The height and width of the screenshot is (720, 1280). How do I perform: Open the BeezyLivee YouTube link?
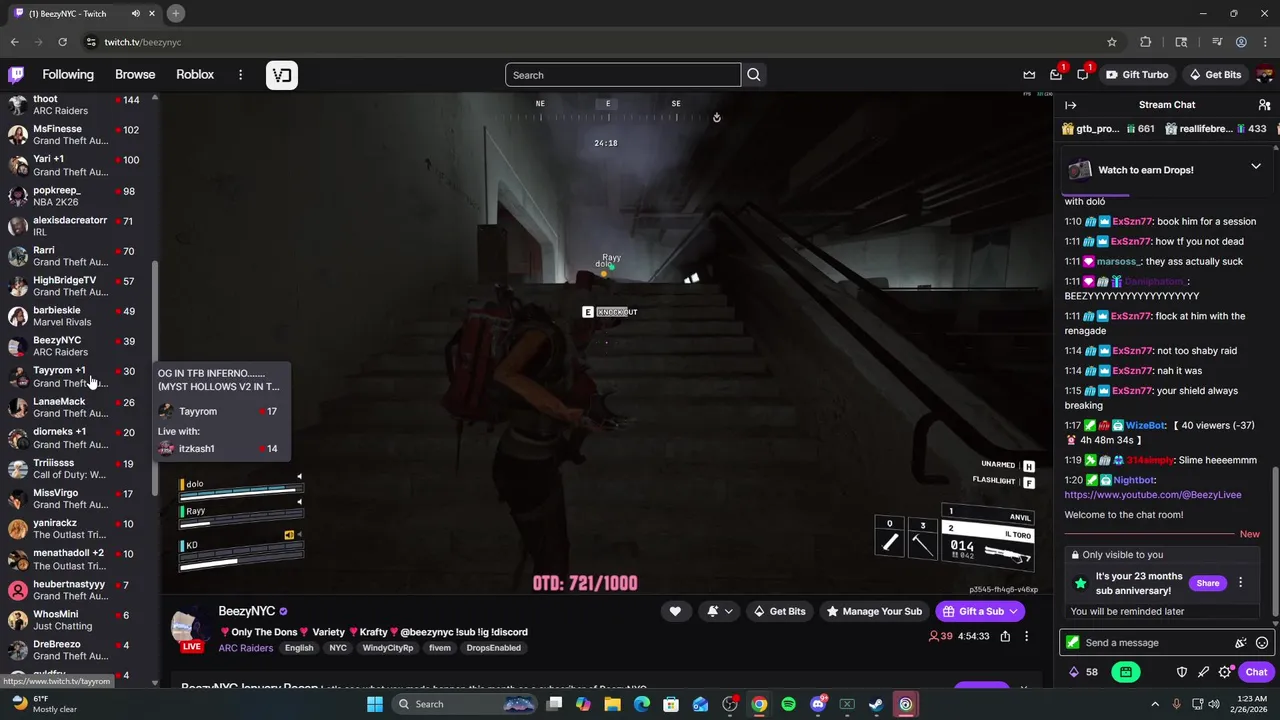[x=1153, y=495]
